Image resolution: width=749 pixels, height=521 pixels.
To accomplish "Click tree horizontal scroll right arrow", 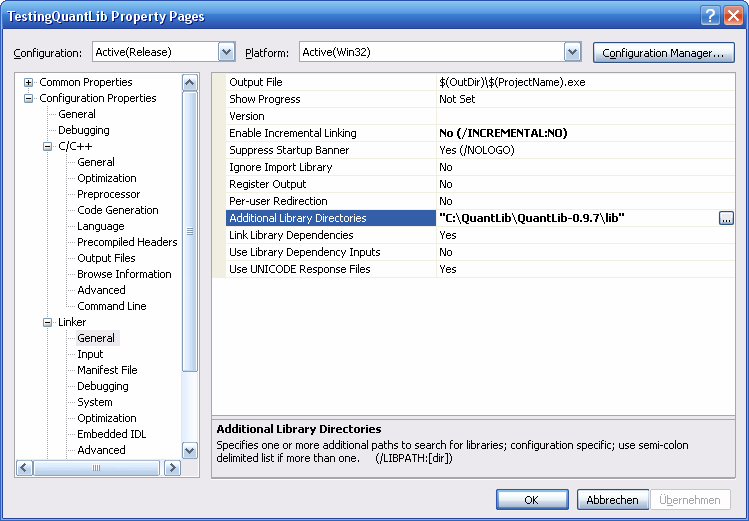I will coord(172,468).
